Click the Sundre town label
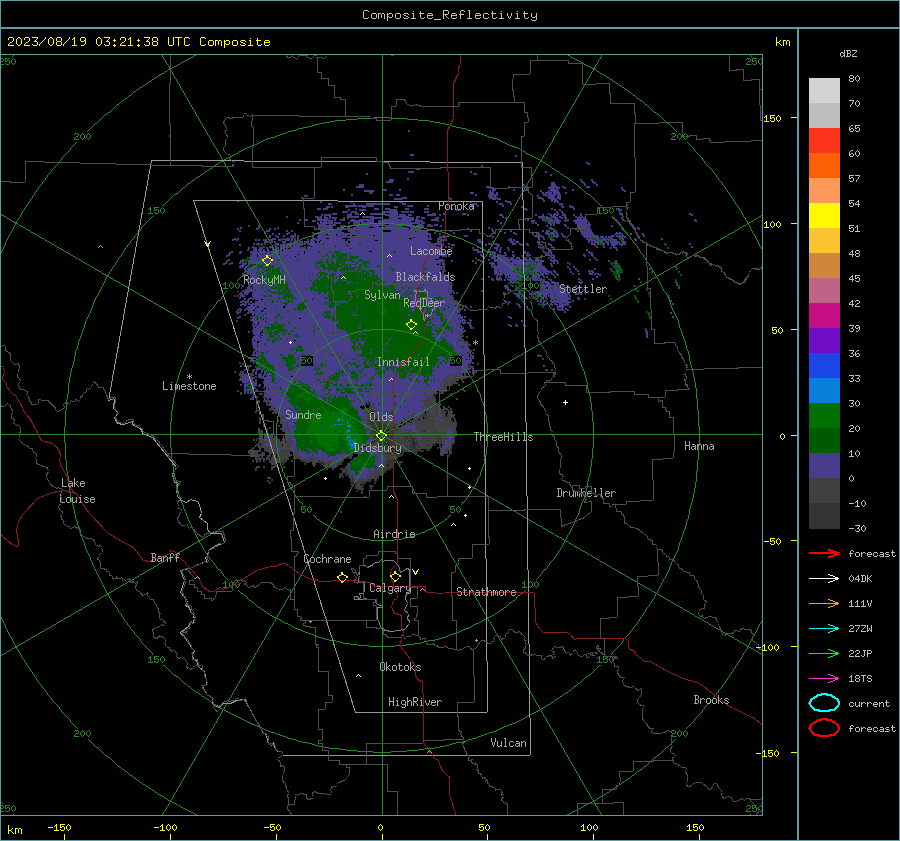The height and width of the screenshot is (841, 900). 303,414
